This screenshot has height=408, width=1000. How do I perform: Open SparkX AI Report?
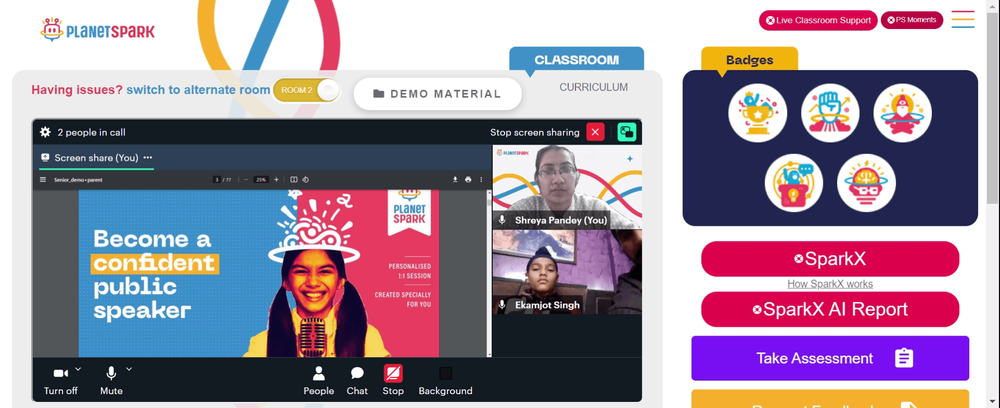(830, 309)
